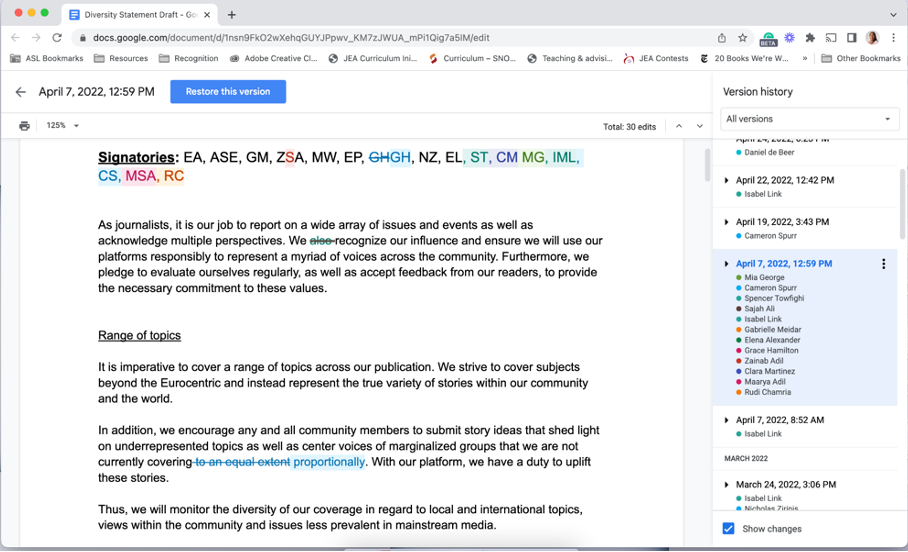Collapse April 7, 2022, 12:59 PM version
Viewport: 908px width, 552px height.
pyautogui.click(x=726, y=264)
